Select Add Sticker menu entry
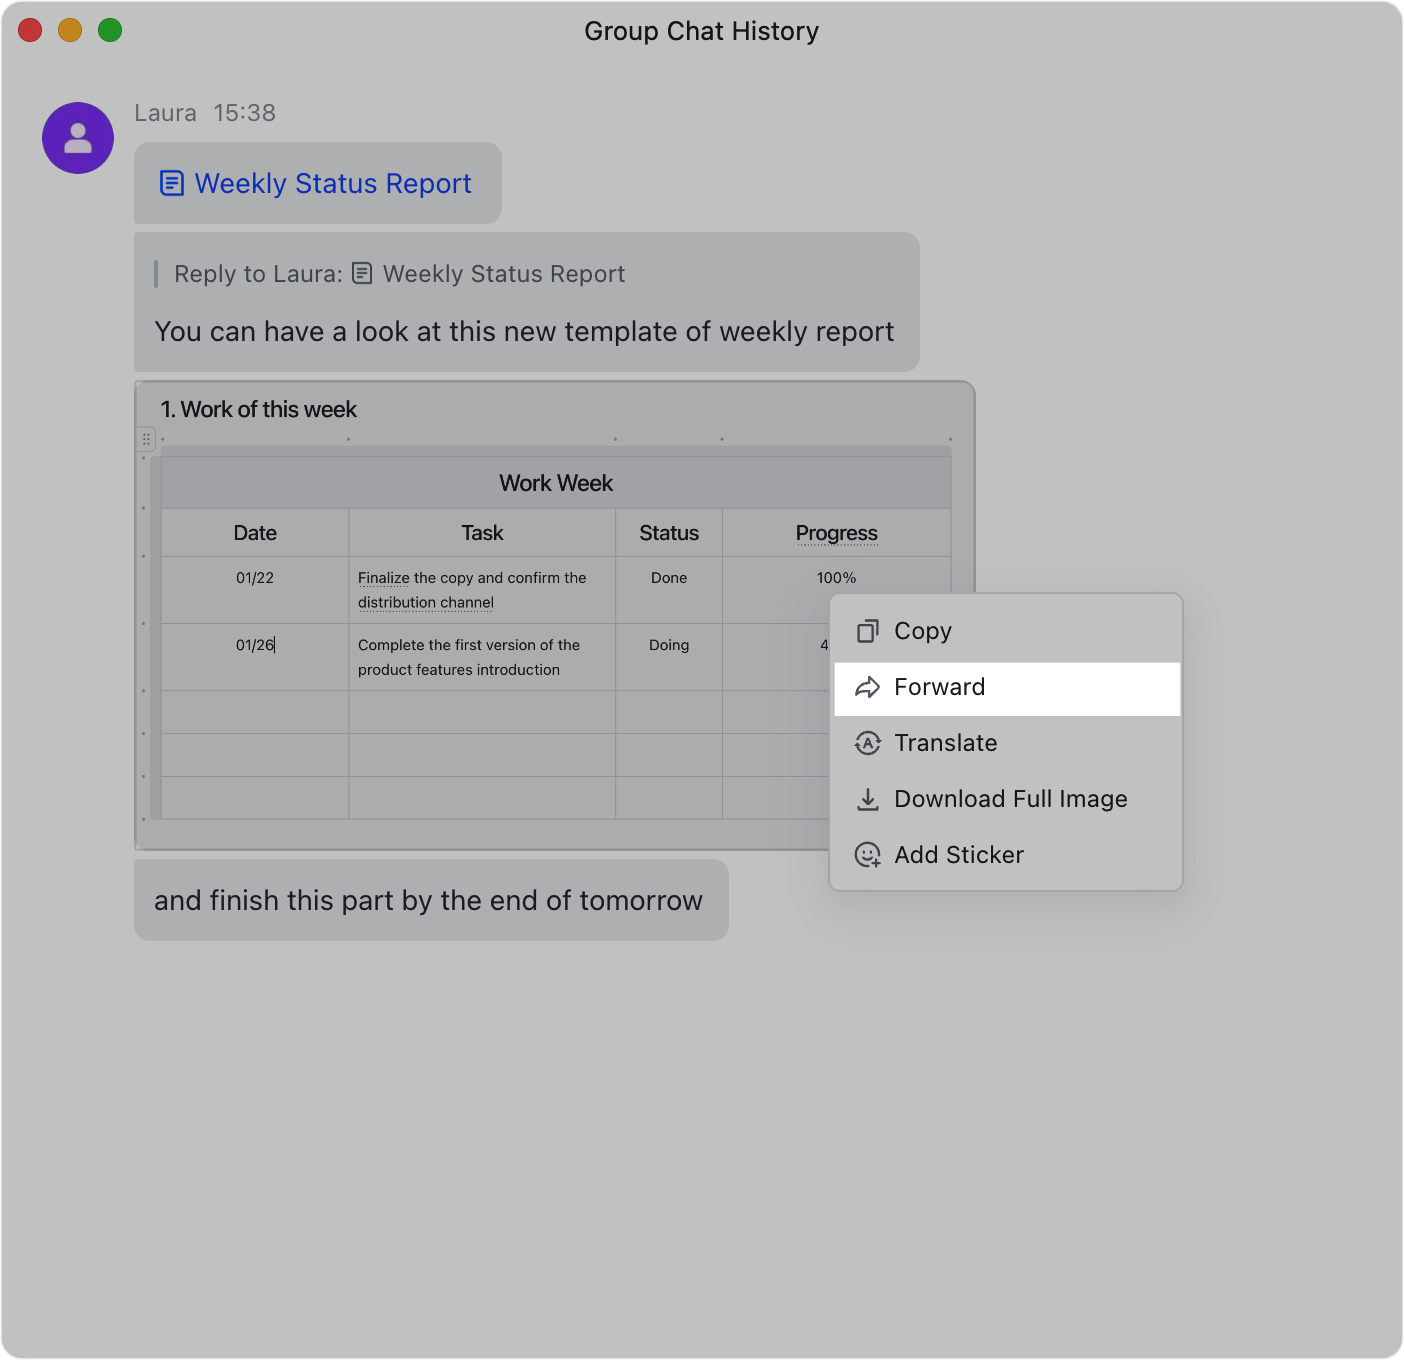 point(959,855)
